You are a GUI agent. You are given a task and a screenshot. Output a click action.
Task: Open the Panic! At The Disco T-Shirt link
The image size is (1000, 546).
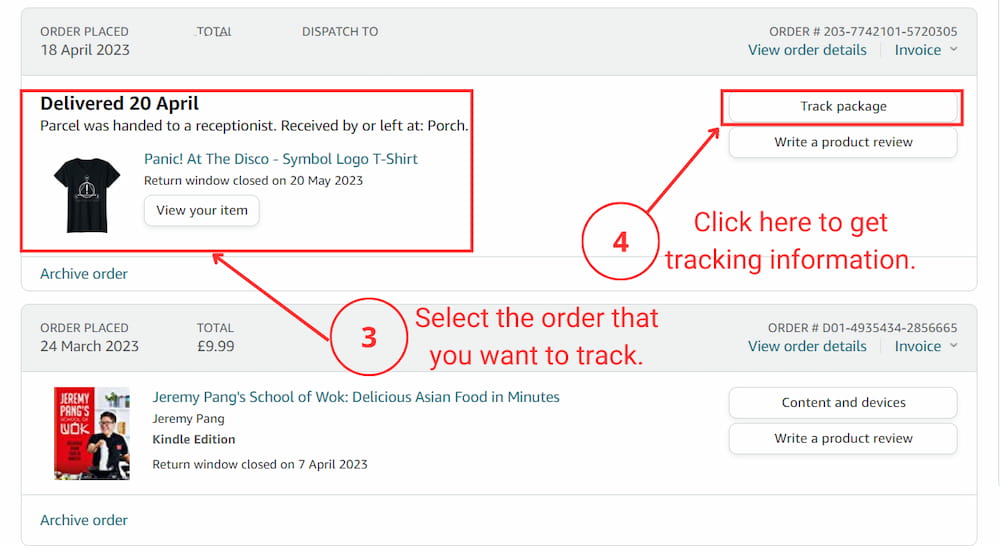[281, 159]
